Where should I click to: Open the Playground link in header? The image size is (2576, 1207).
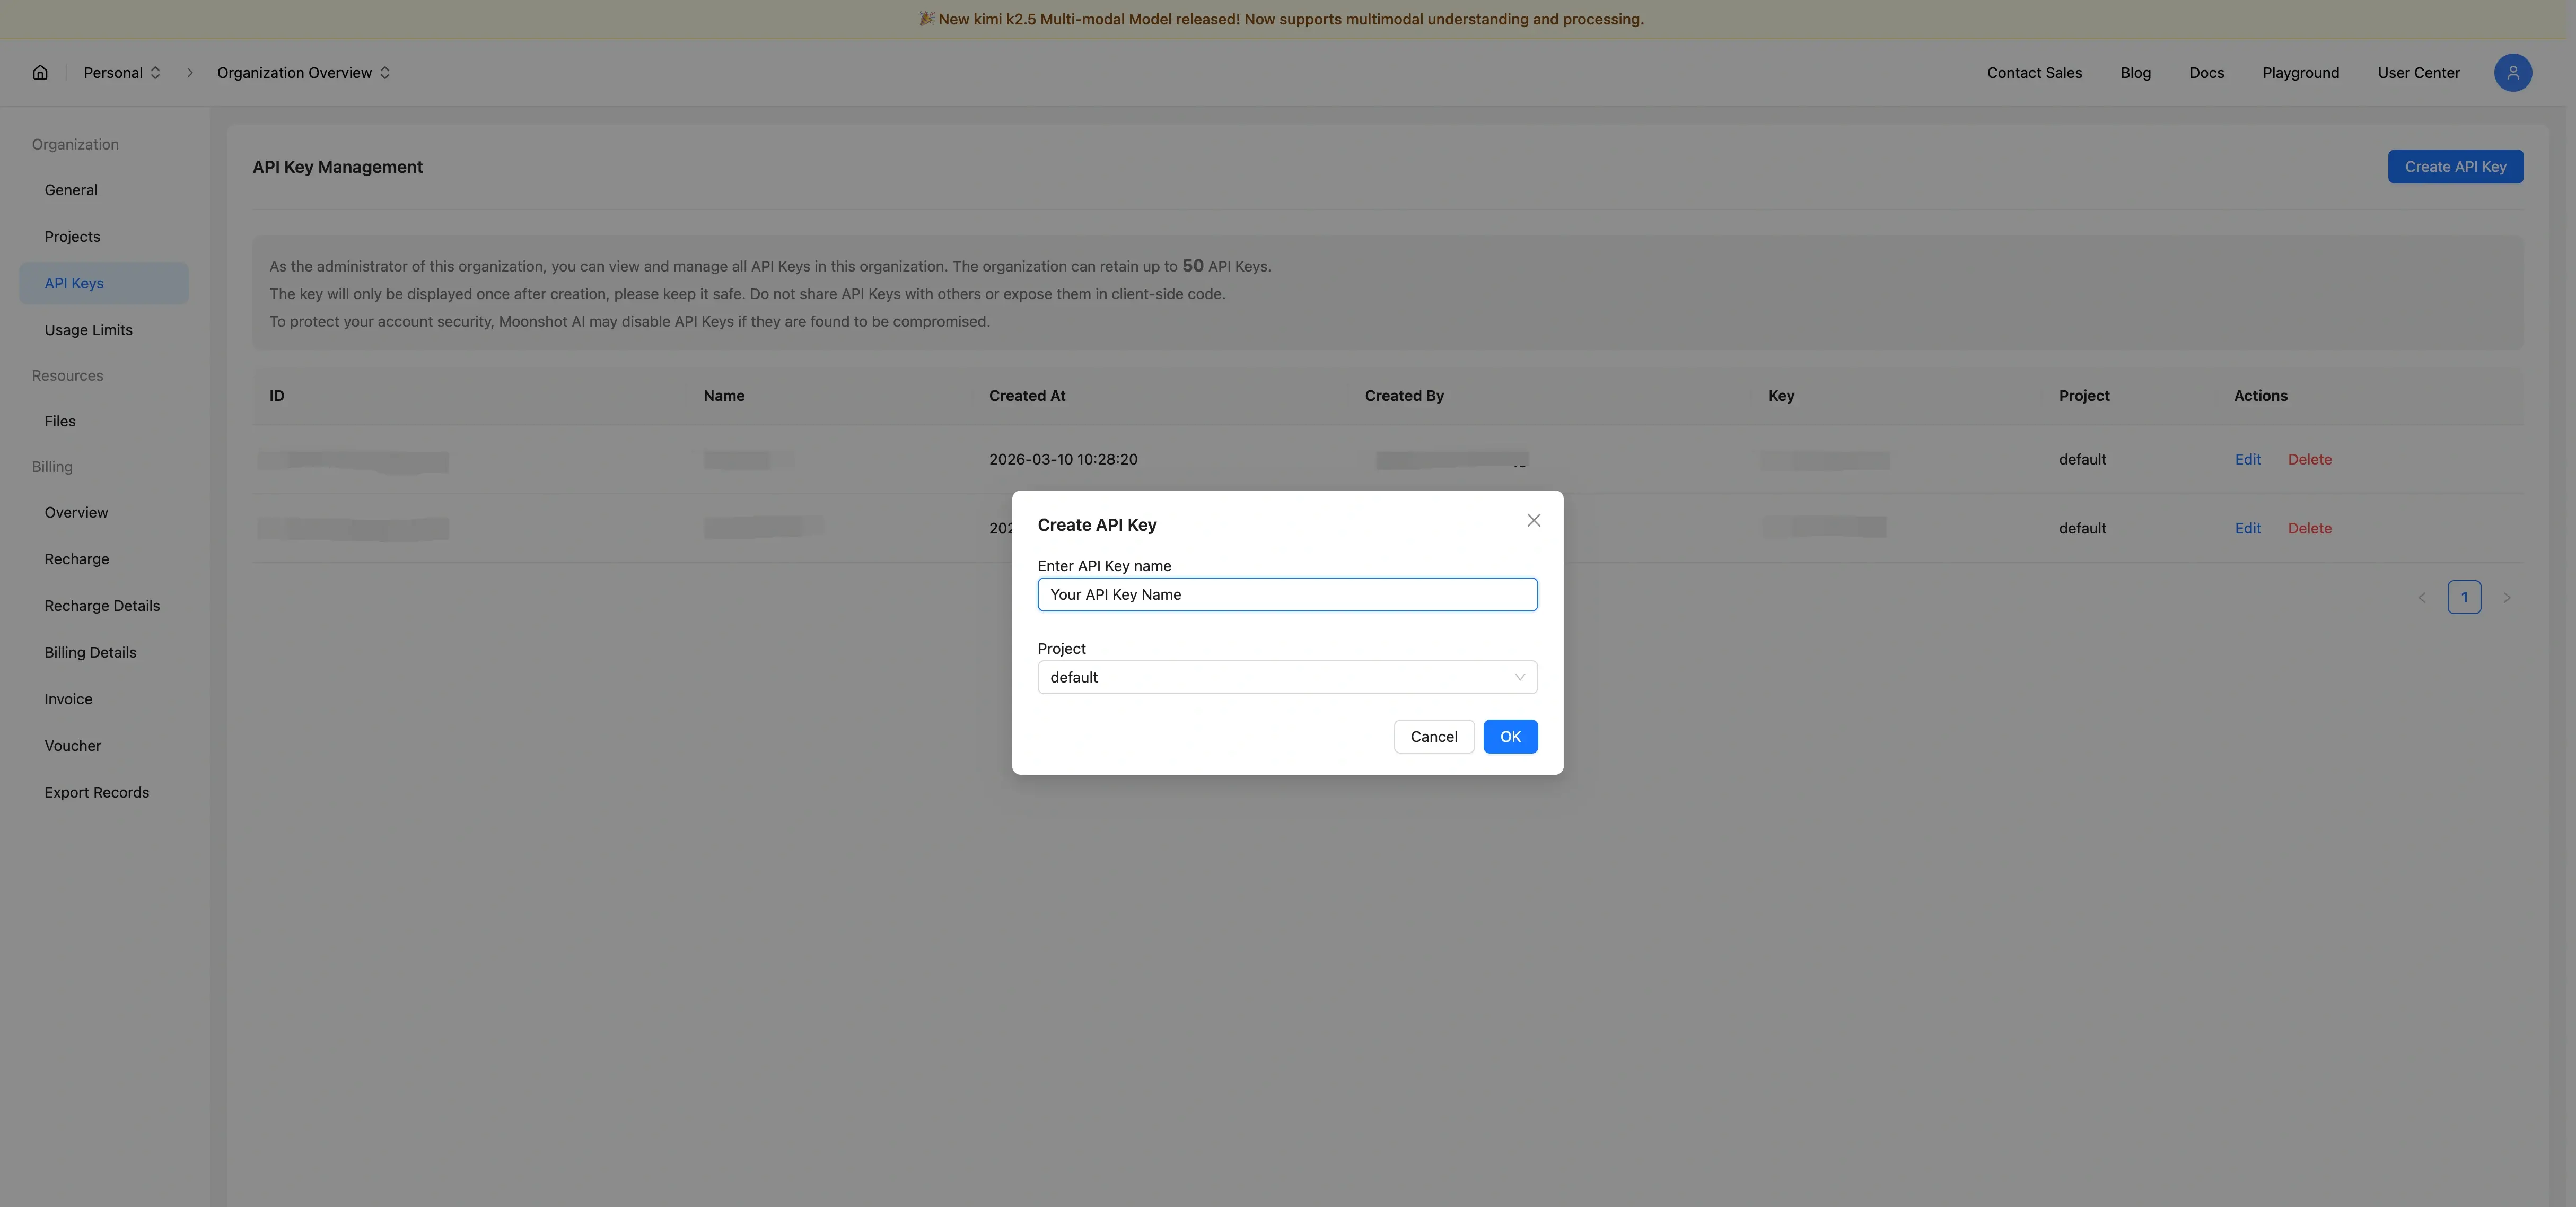[2300, 72]
